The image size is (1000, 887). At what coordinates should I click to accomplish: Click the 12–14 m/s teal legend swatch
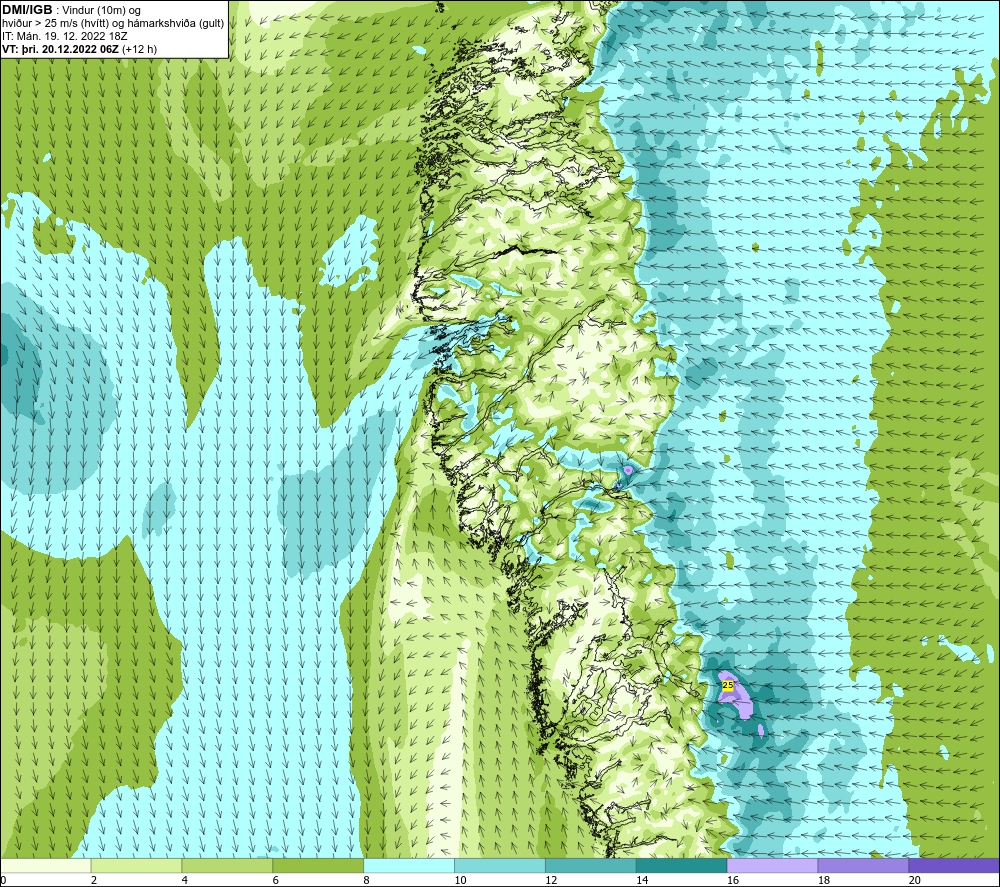(591, 865)
